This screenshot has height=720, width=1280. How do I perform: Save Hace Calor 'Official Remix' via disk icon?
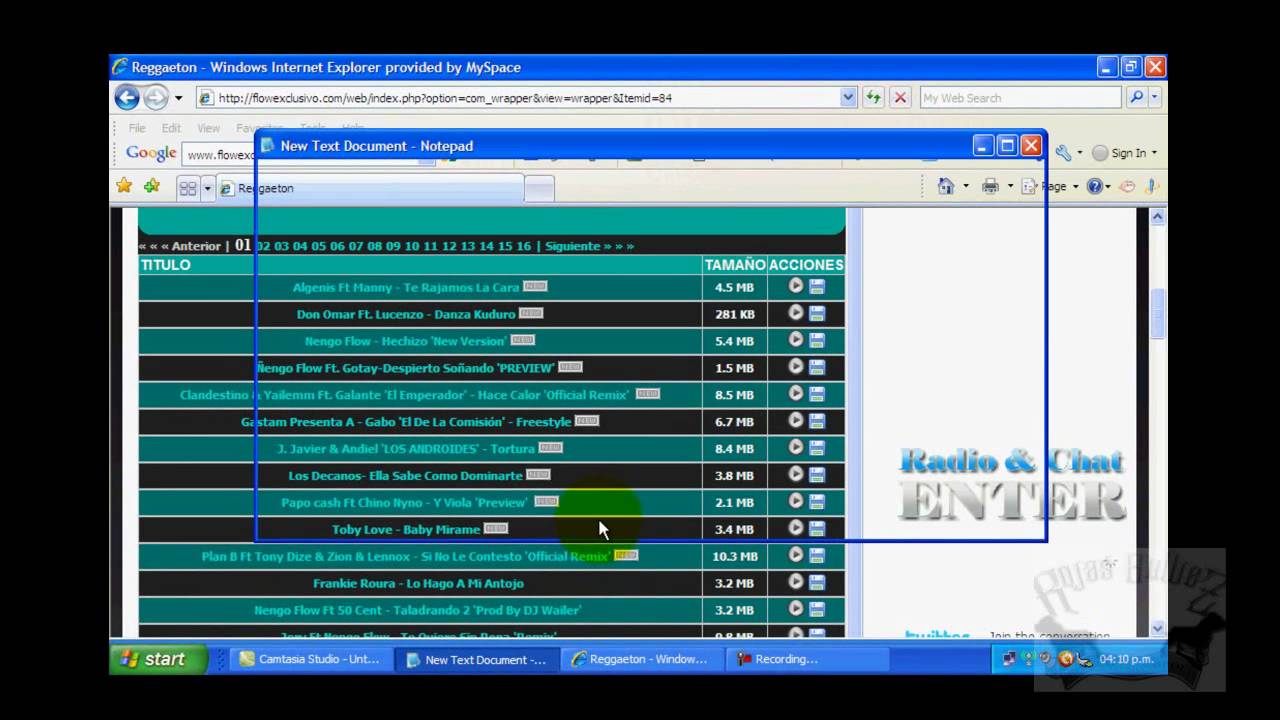817,395
